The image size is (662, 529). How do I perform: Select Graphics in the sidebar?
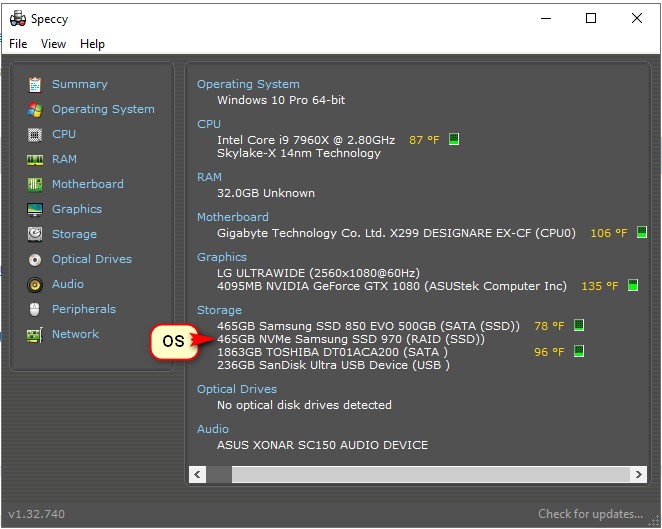(x=77, y=209)
